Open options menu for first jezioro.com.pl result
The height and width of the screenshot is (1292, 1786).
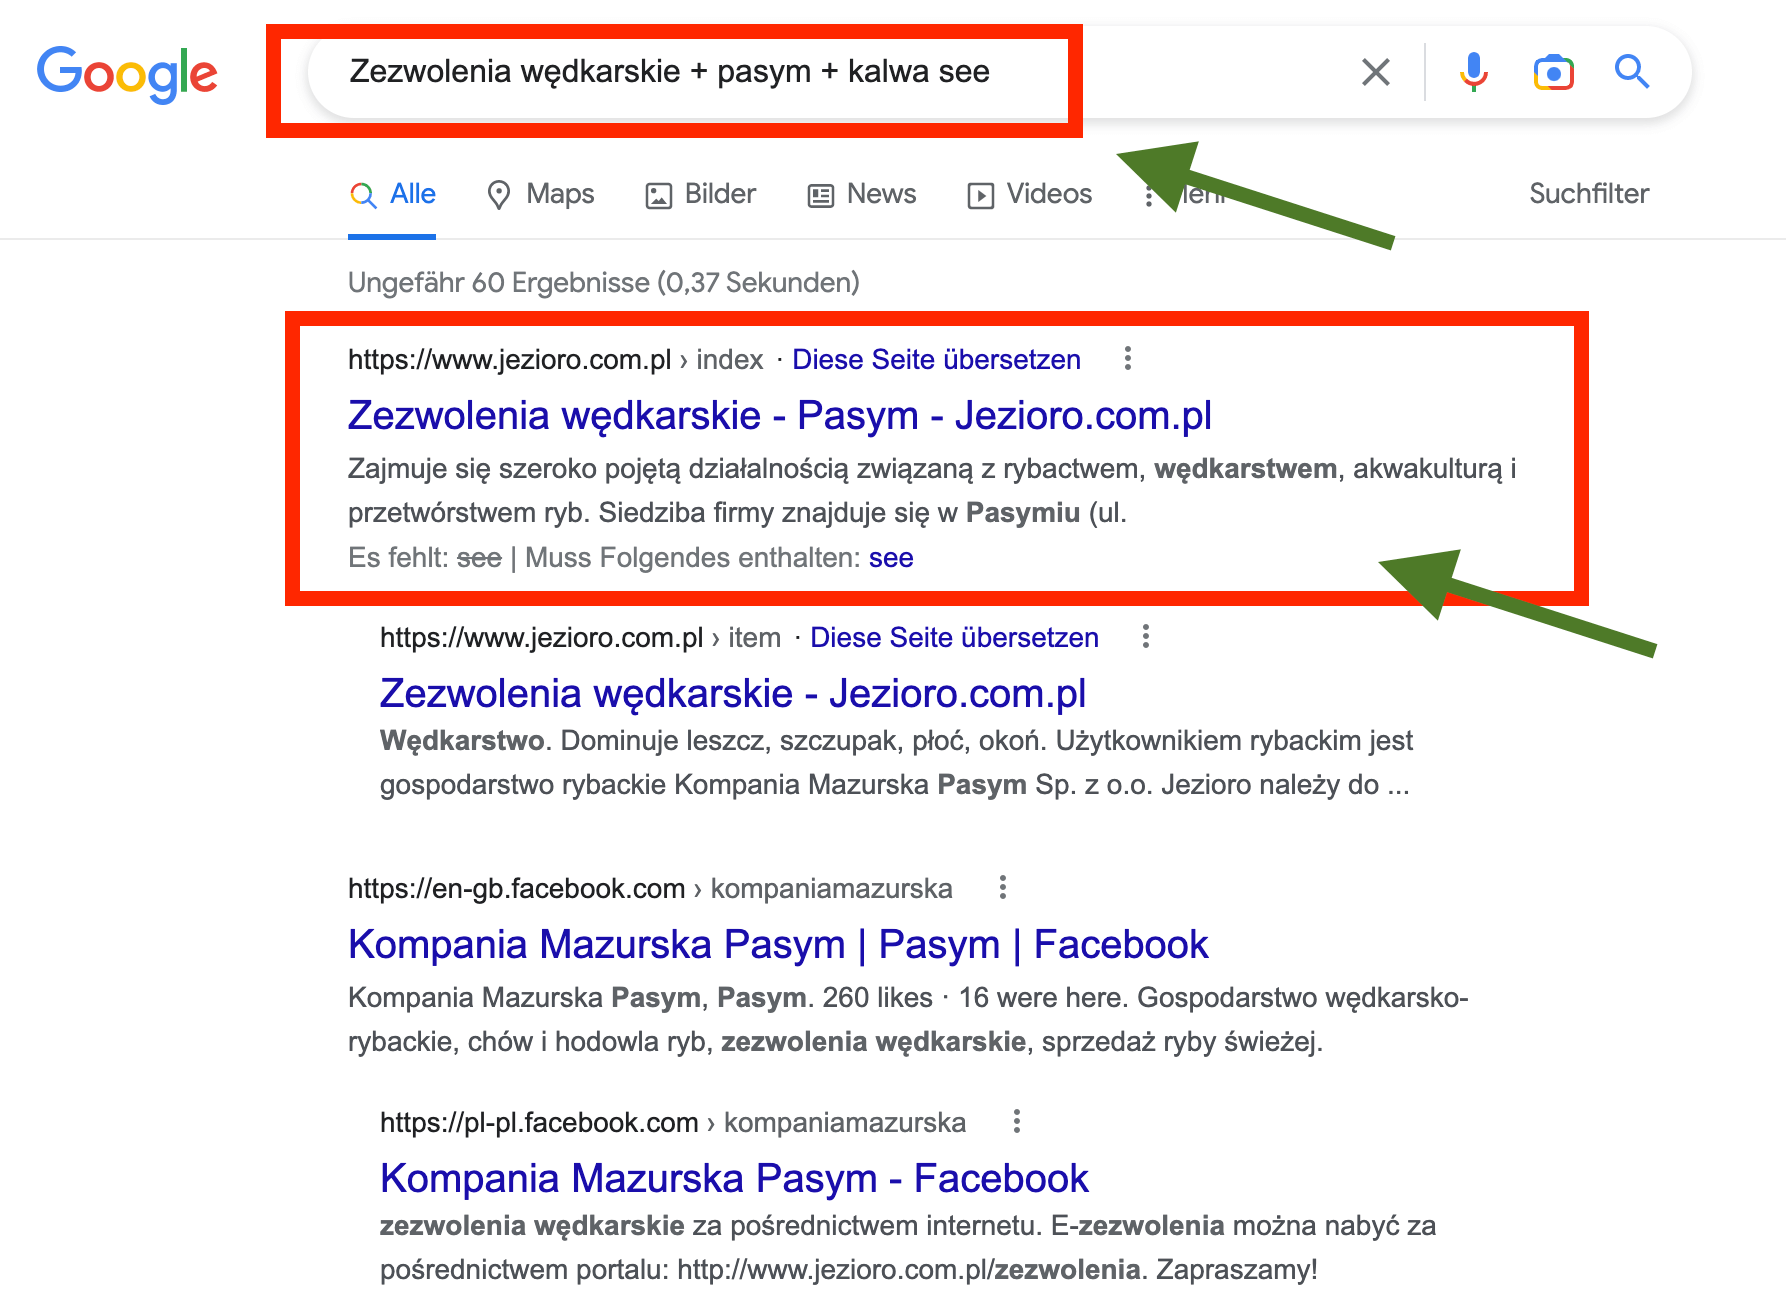tap(1128, 359)
